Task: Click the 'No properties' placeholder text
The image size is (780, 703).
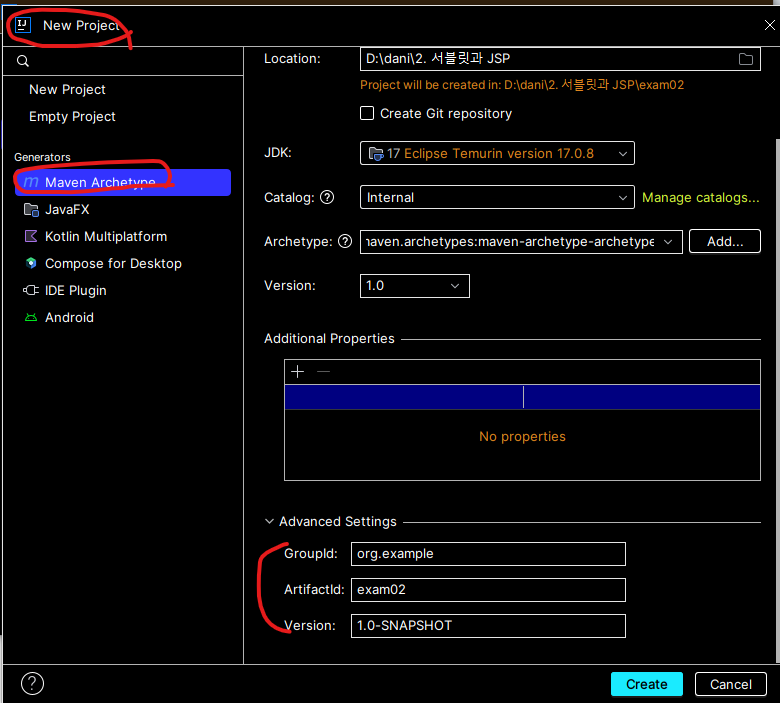Action: [522, 436]
